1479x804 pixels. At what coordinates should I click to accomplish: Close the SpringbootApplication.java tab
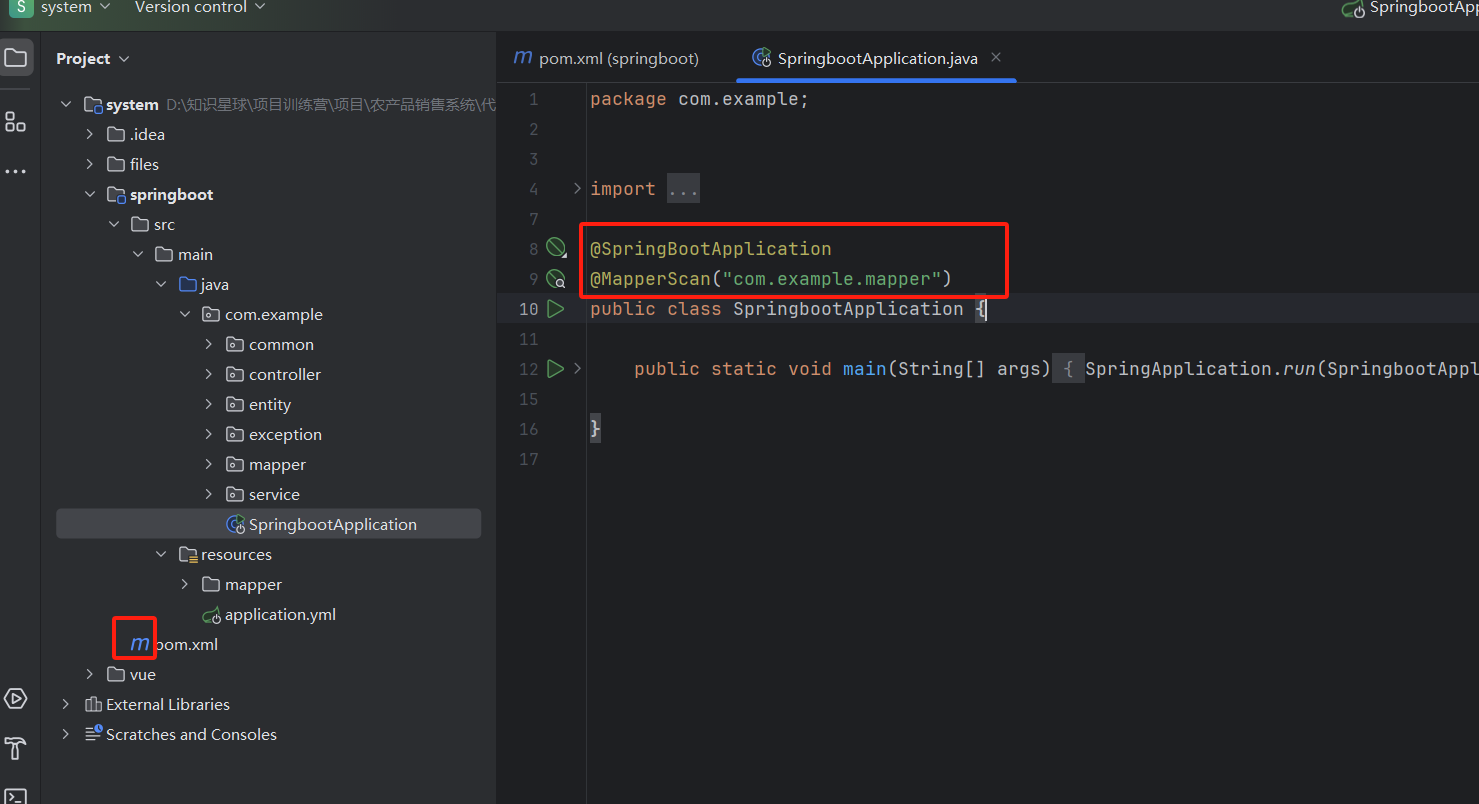pos(996,58)
